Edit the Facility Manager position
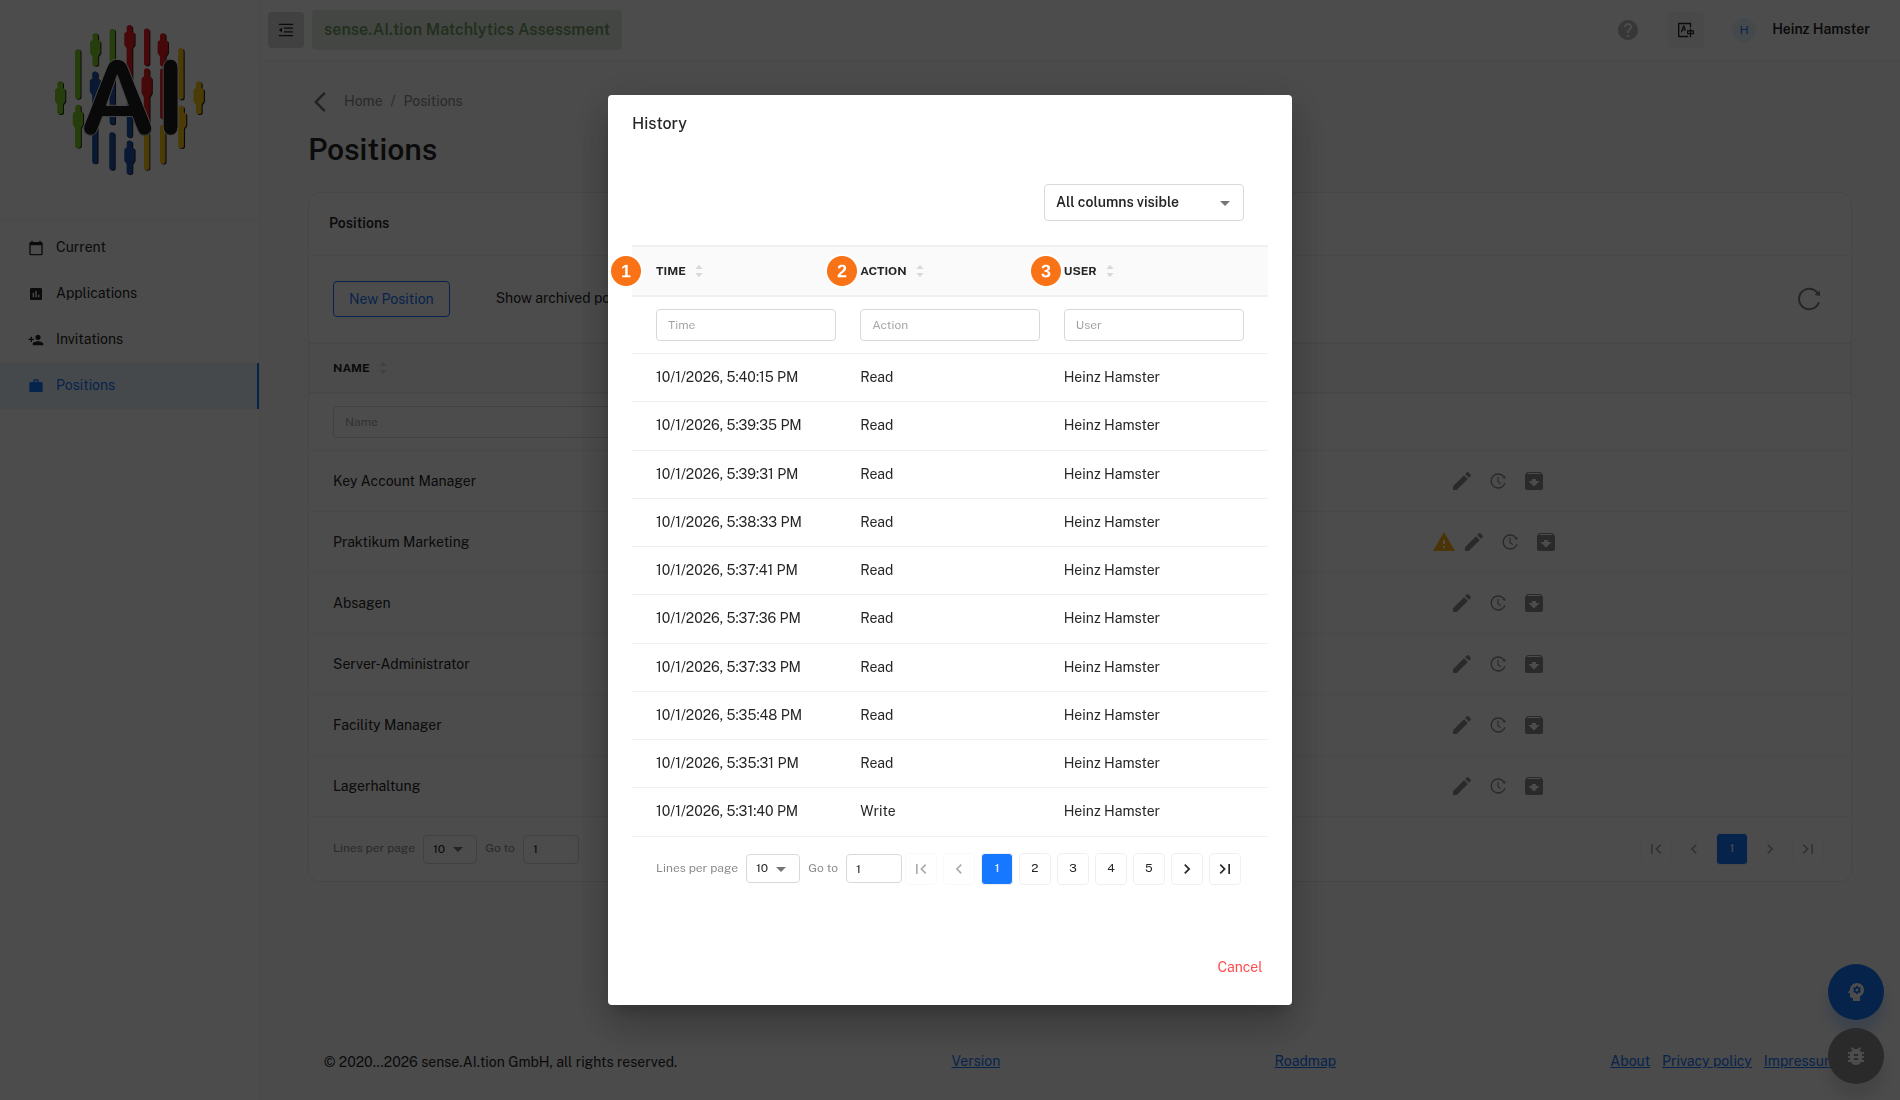Screen dimensions: 1900x1100 point(1462,725)
